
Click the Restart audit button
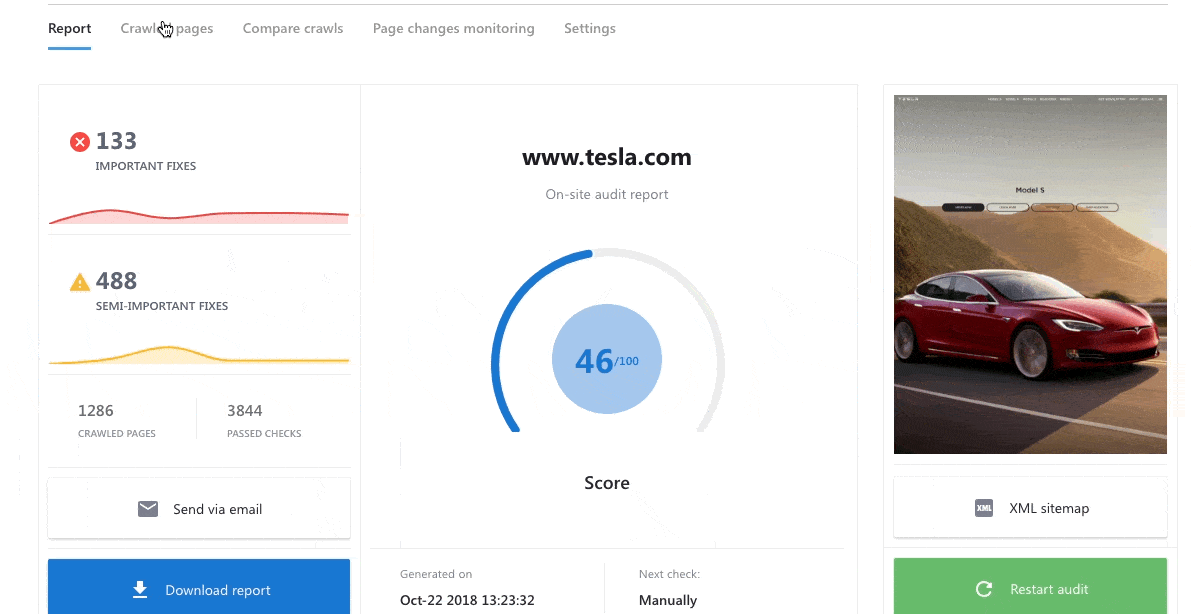pyautogui.click(x=1030, y=587)
